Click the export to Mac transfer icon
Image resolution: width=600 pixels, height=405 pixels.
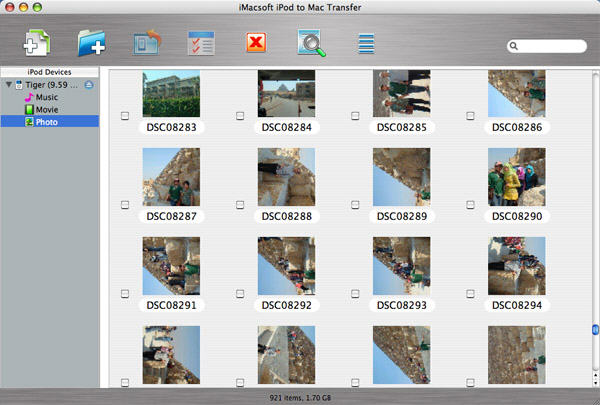(147, 42)
